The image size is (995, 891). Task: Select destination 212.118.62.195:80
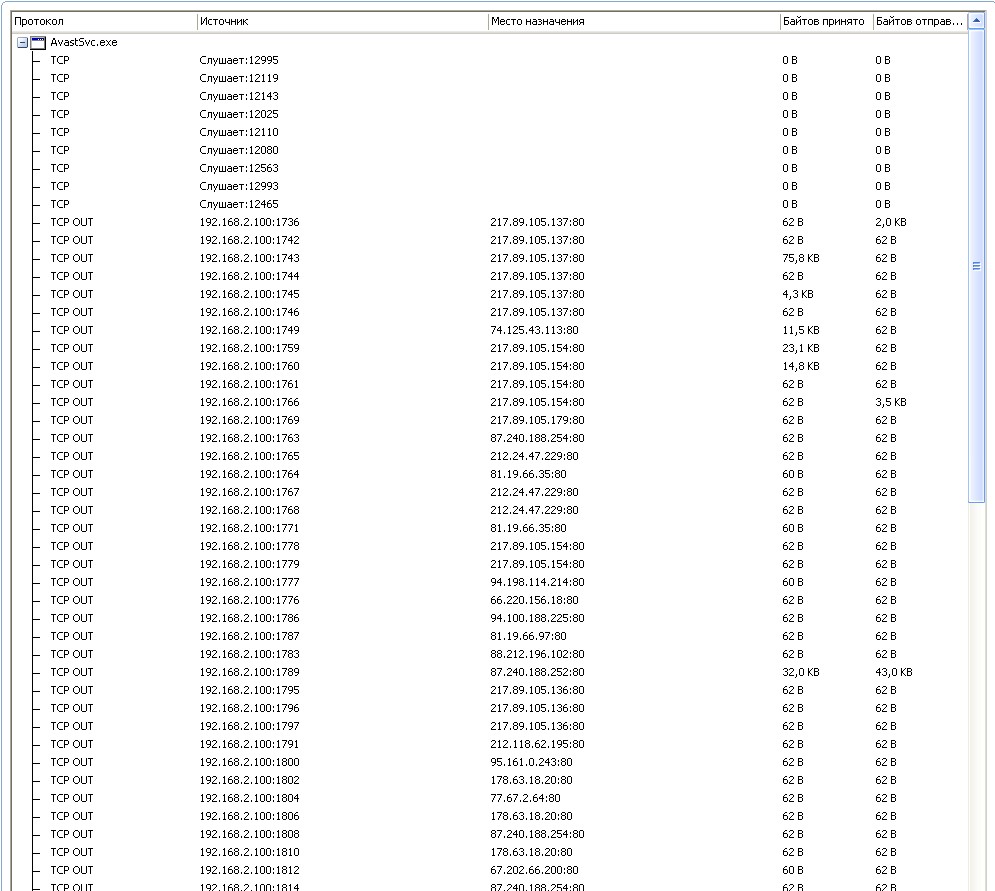(x=537, y=744)
